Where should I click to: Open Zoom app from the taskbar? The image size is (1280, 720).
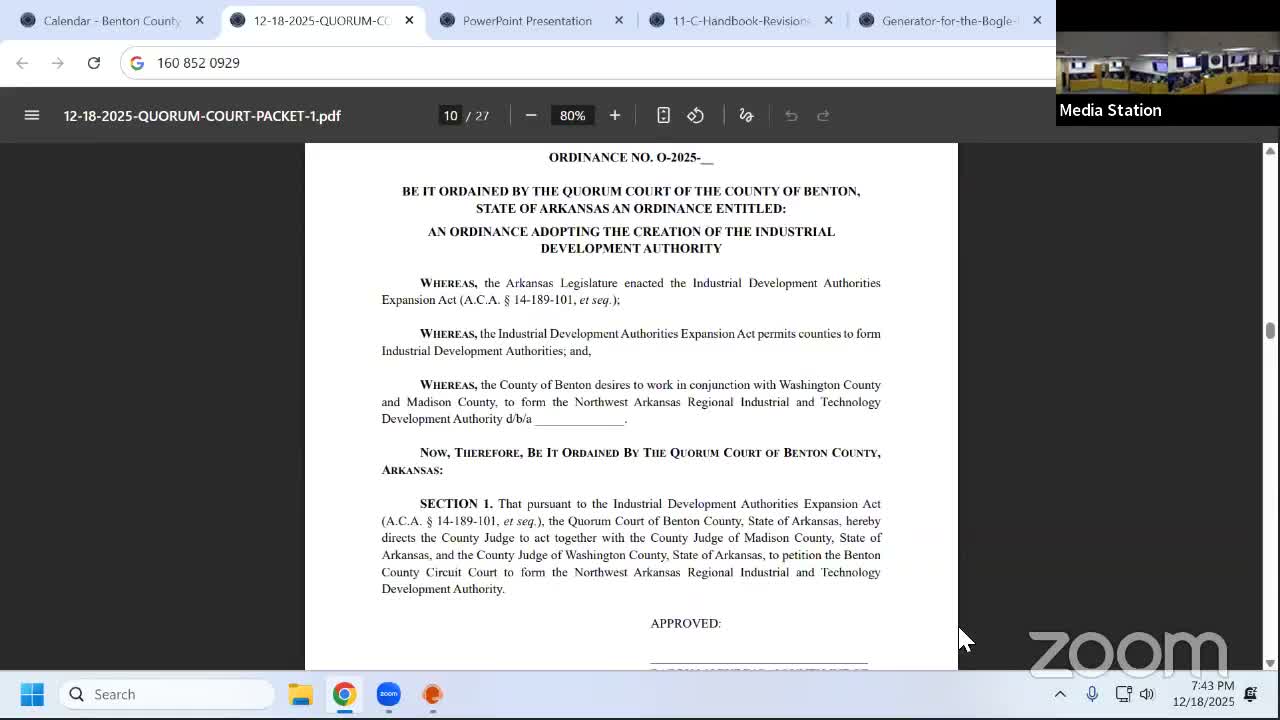[x=389, y=694]
